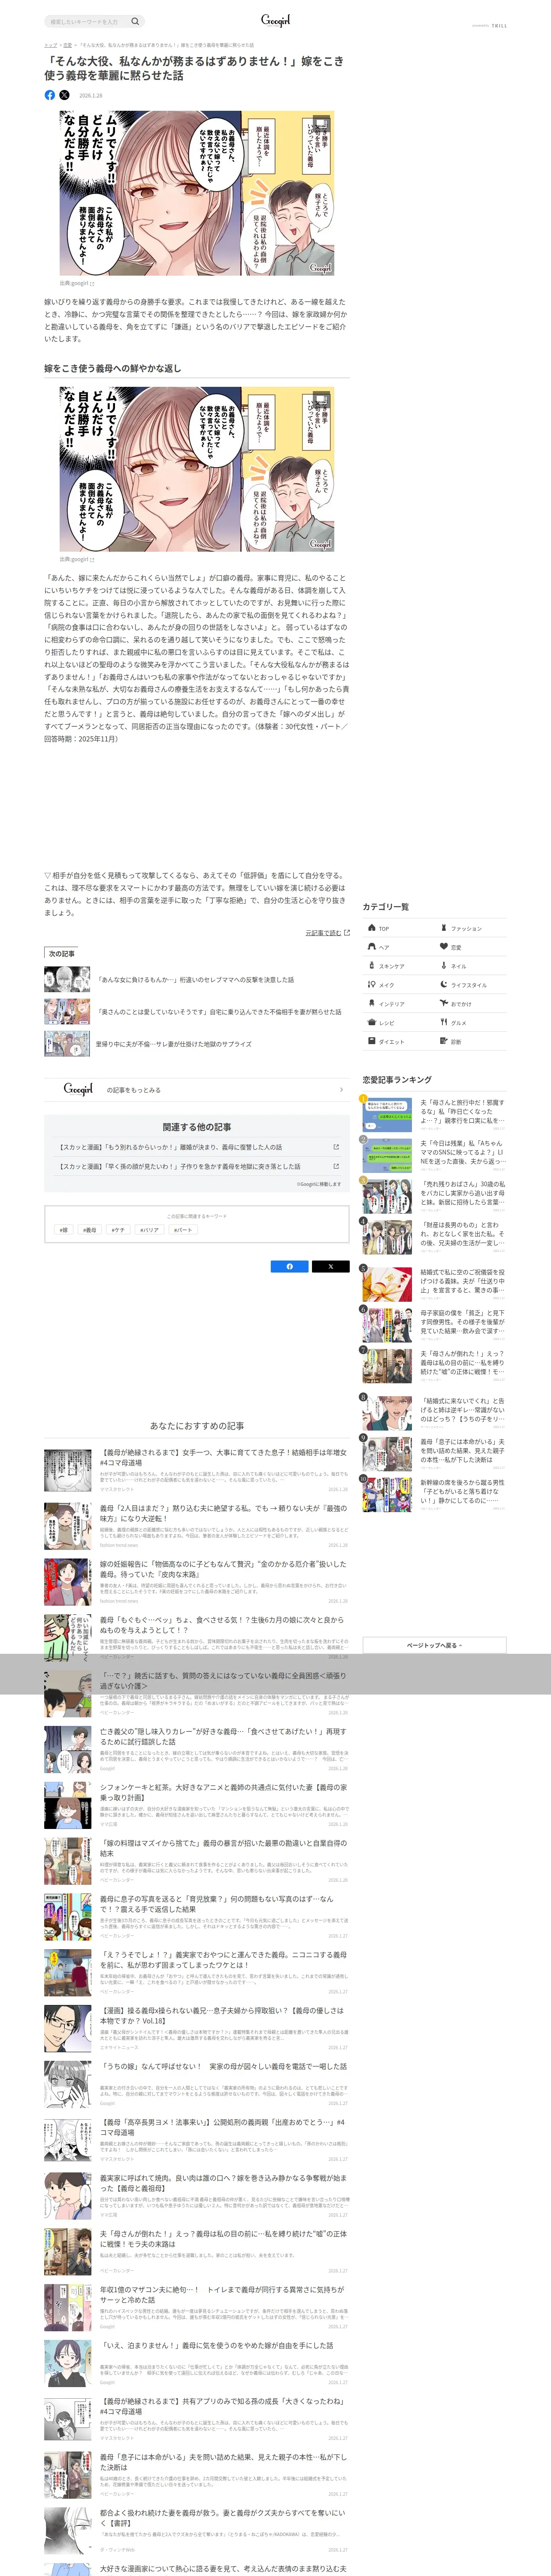Click thumbnail of 里帰り中に夫が不倫 article

pyautogui.click(x=67, y=1044)
